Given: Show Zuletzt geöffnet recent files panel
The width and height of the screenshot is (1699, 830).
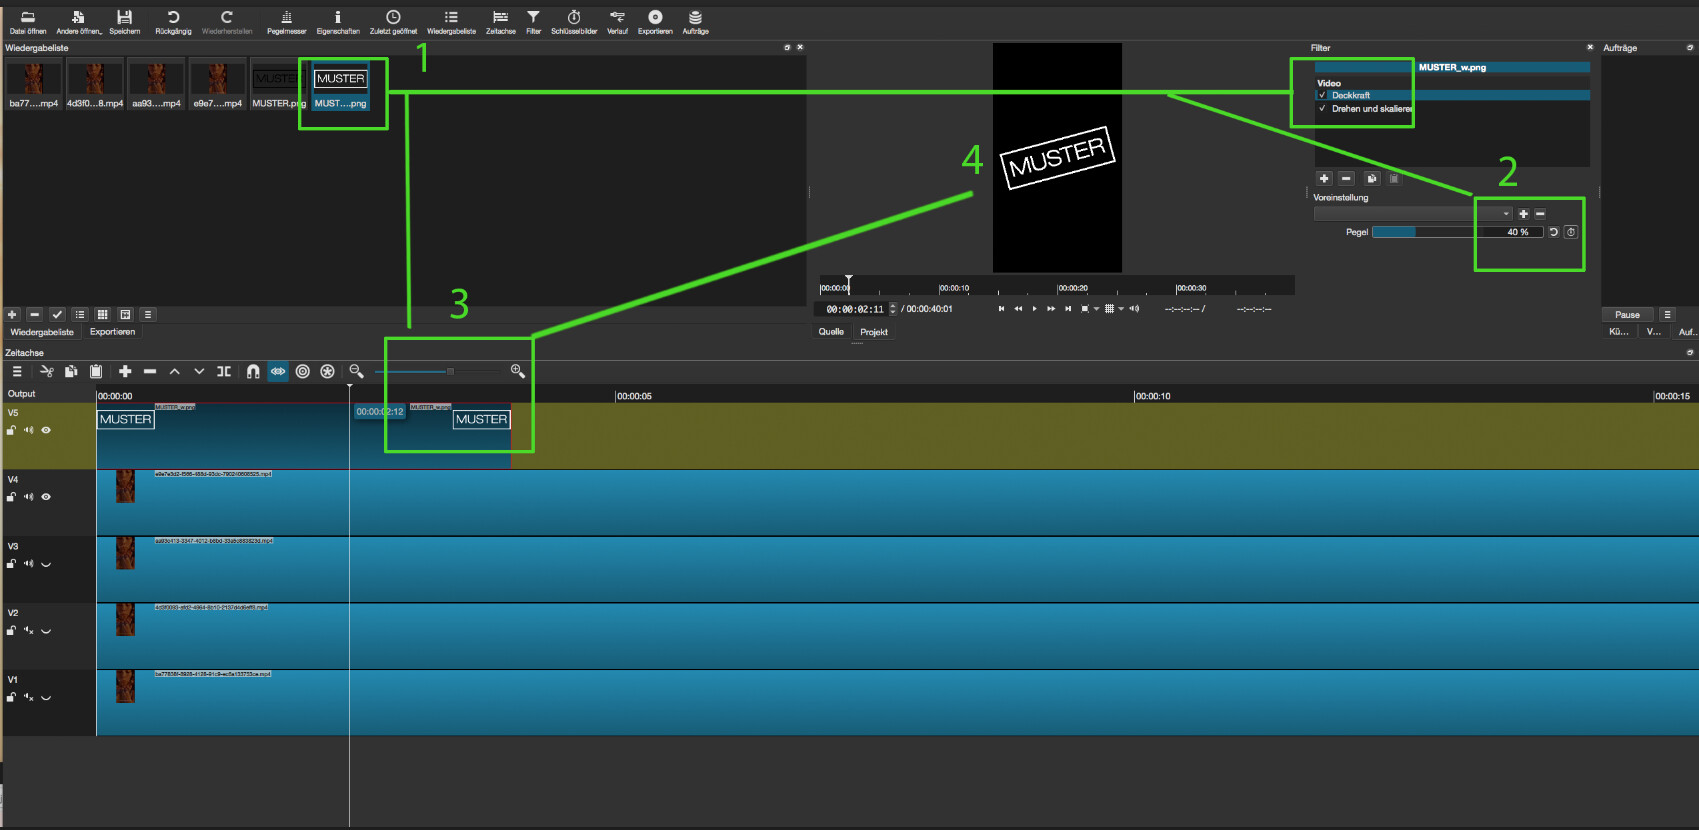Looking at the screenshot, I should [x=393, y=22].
